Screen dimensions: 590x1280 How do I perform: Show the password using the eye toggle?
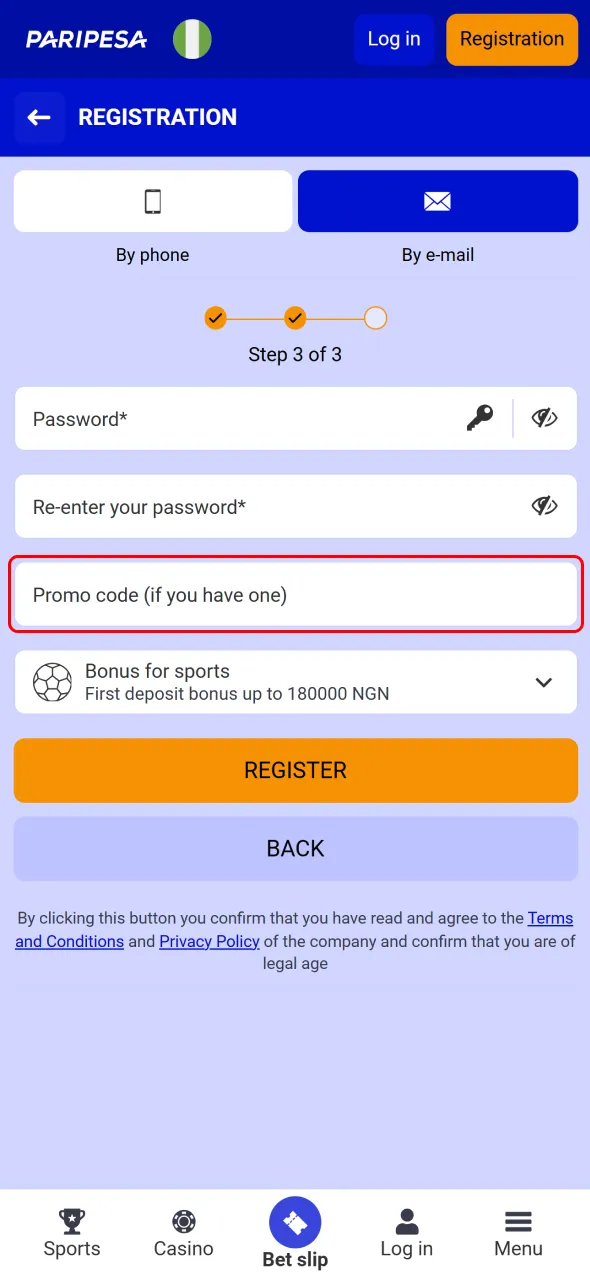[545, 418]
